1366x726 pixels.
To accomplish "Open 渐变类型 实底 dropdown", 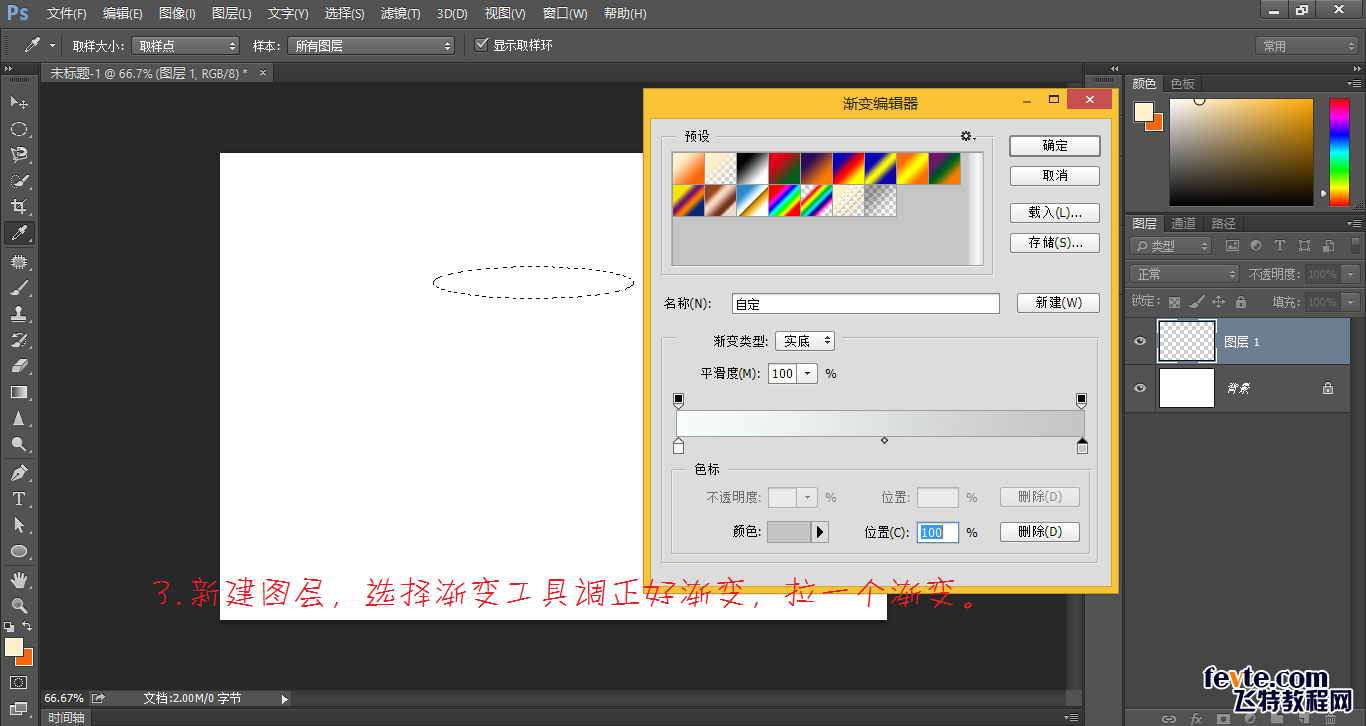I will pyautogui.click(x=805, y=341).
